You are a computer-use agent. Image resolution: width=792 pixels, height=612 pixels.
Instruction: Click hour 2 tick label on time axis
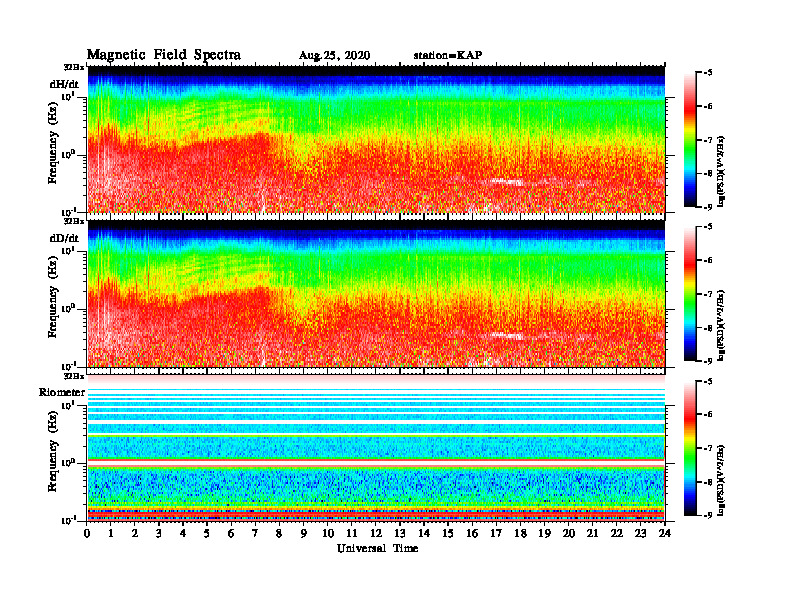[x=135, y=533]
